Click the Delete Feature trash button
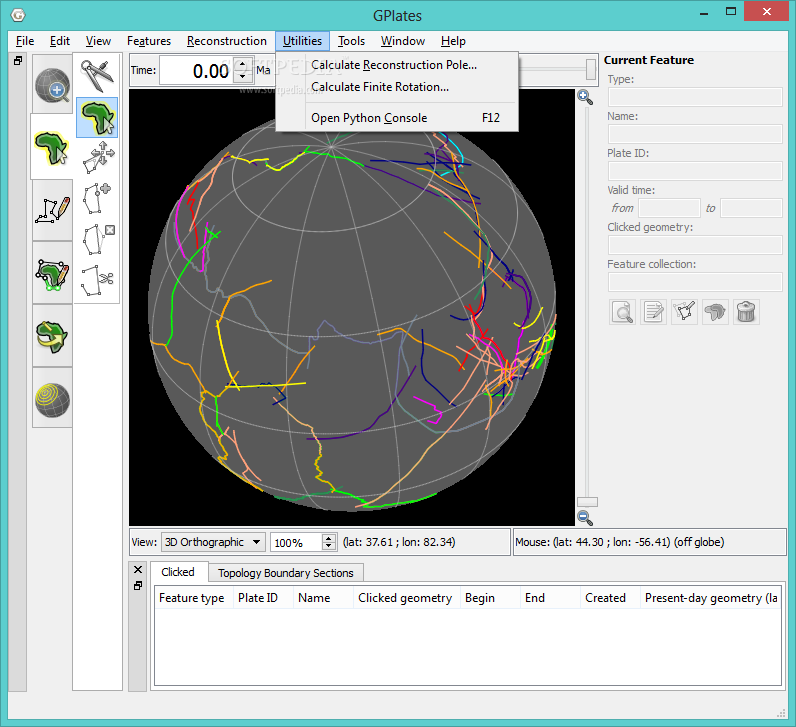This screenshot has height=727, width=796. pyautogui.click(x=746, y=312)
